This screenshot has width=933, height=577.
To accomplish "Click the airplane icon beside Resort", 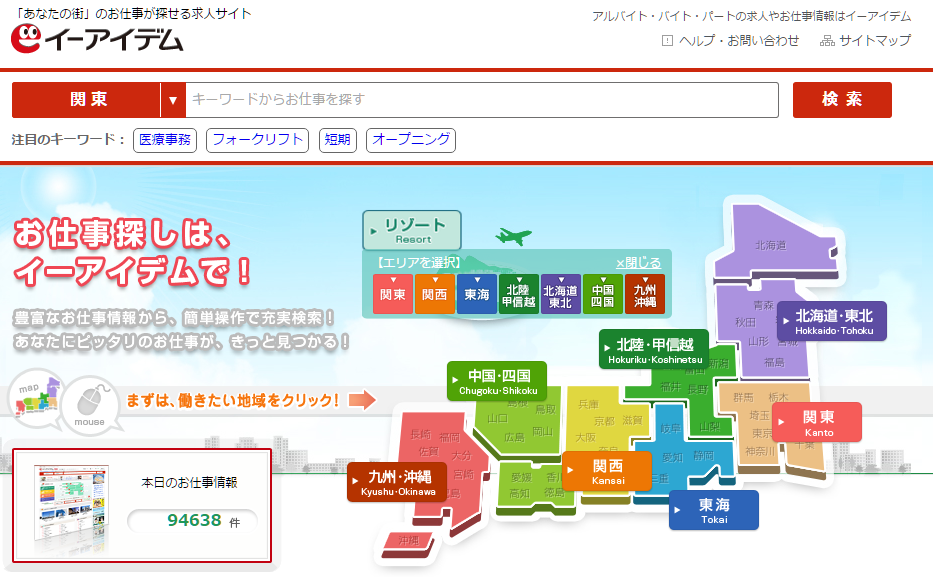I will click(513, 236).
